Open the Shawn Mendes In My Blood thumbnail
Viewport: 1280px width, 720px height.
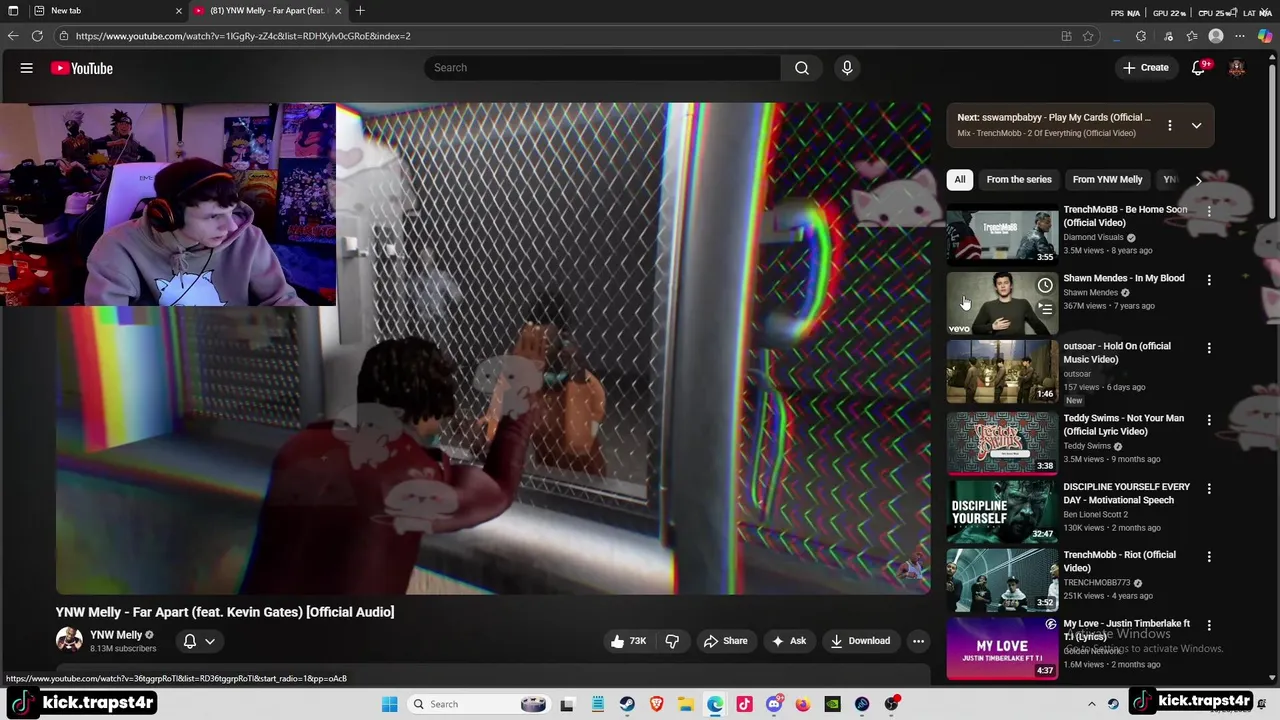click(1002, 303)
